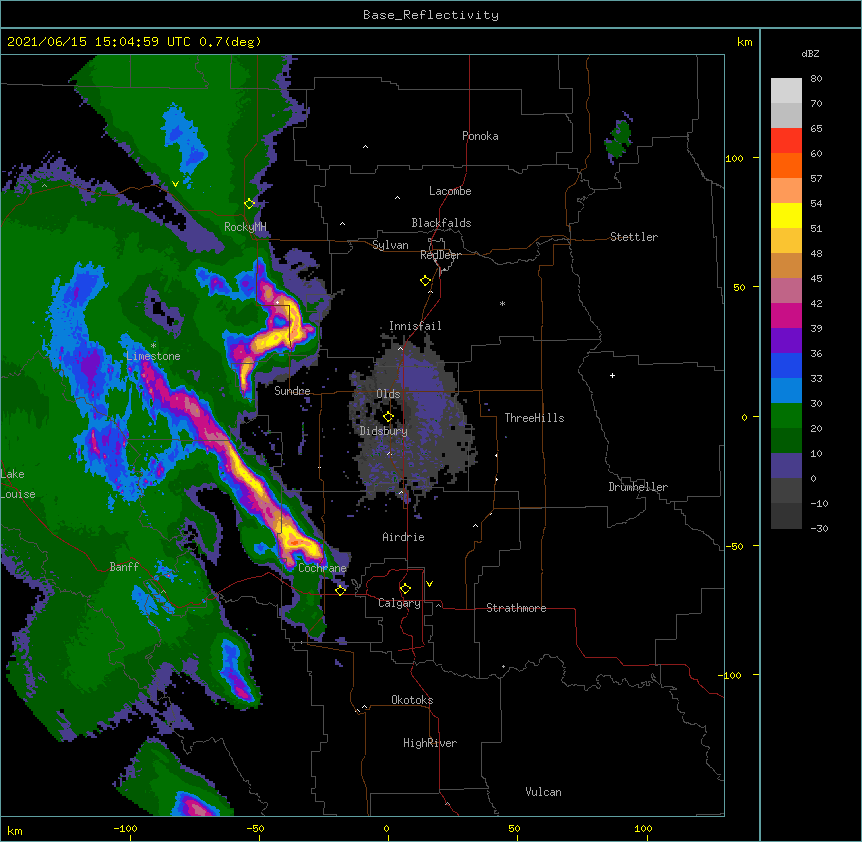The height and width of the screenshot is (842, 862).
Task: Click the km unit label at bottom left
Action: coord(15,830)
